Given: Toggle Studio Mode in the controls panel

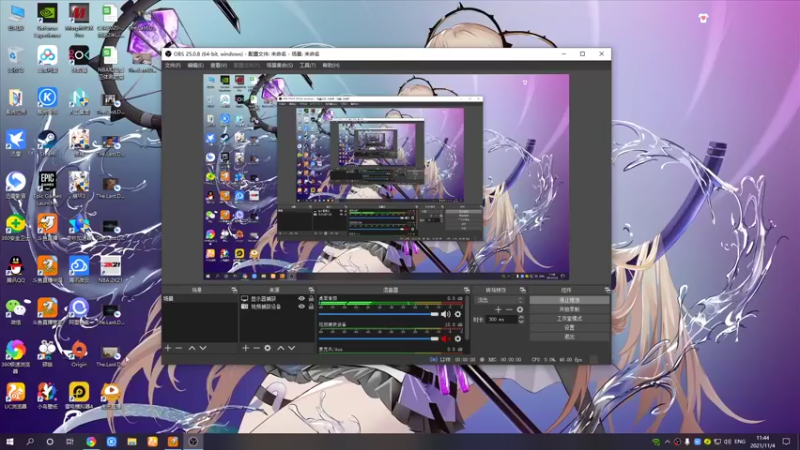Looking at the screenshot, I should (x=569, y=318).
